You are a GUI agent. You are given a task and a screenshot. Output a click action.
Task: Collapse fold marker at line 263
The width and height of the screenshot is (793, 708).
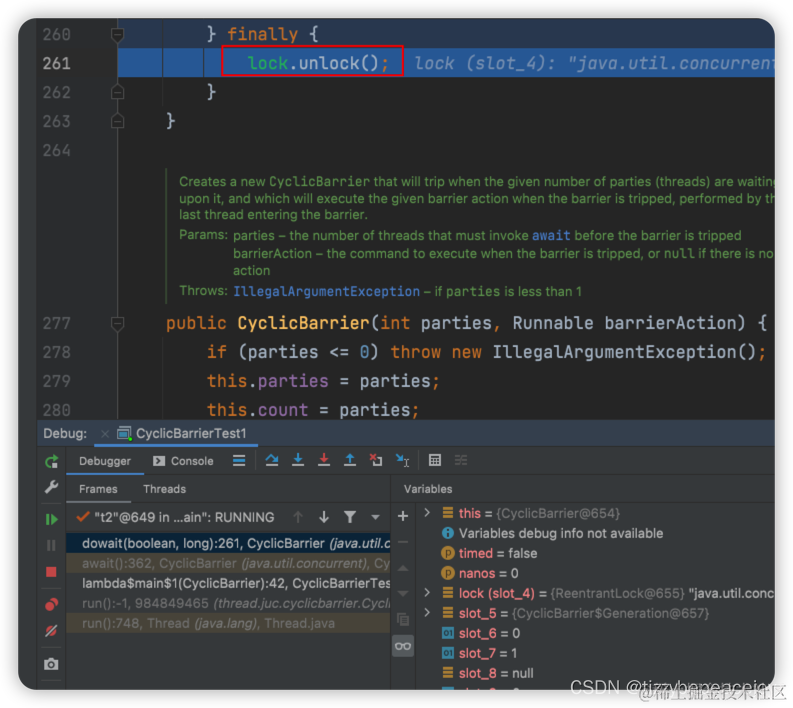click(117, 121)
